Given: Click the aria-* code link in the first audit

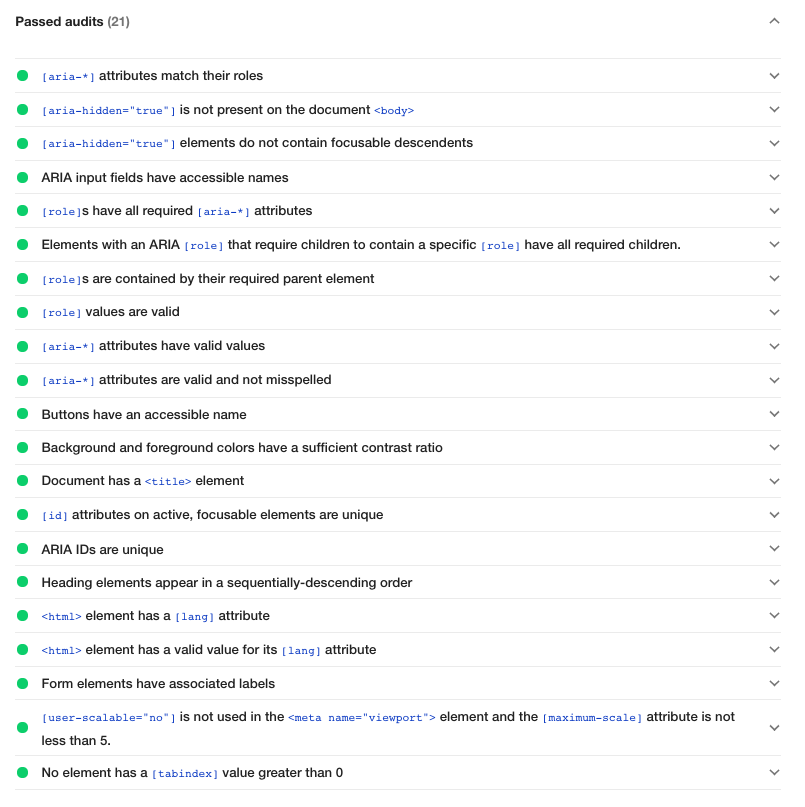Looking at the screenshot, I should (62, 76).
